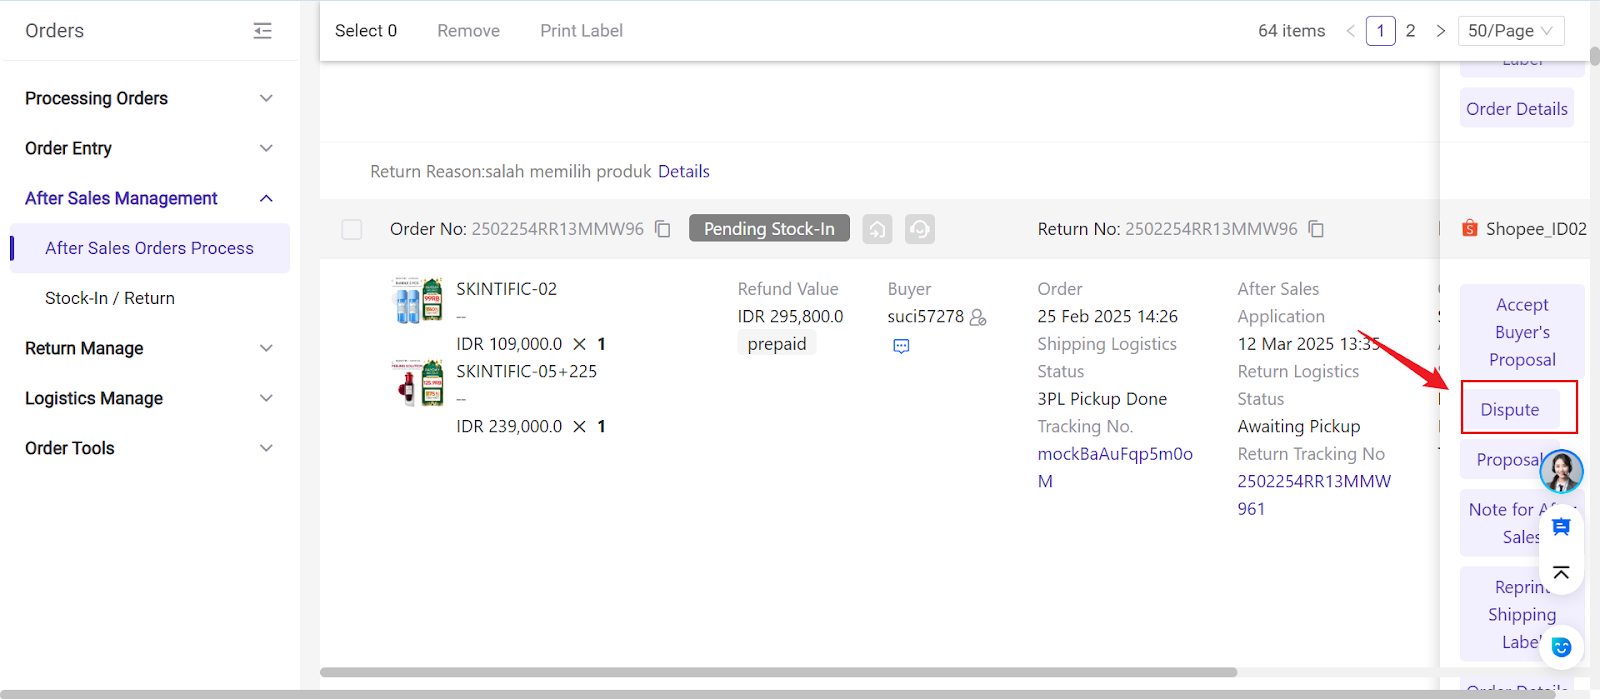Click the Awaiting Pickup status text
Viewport: 1600px width, 699px height.
(1299, 427)
